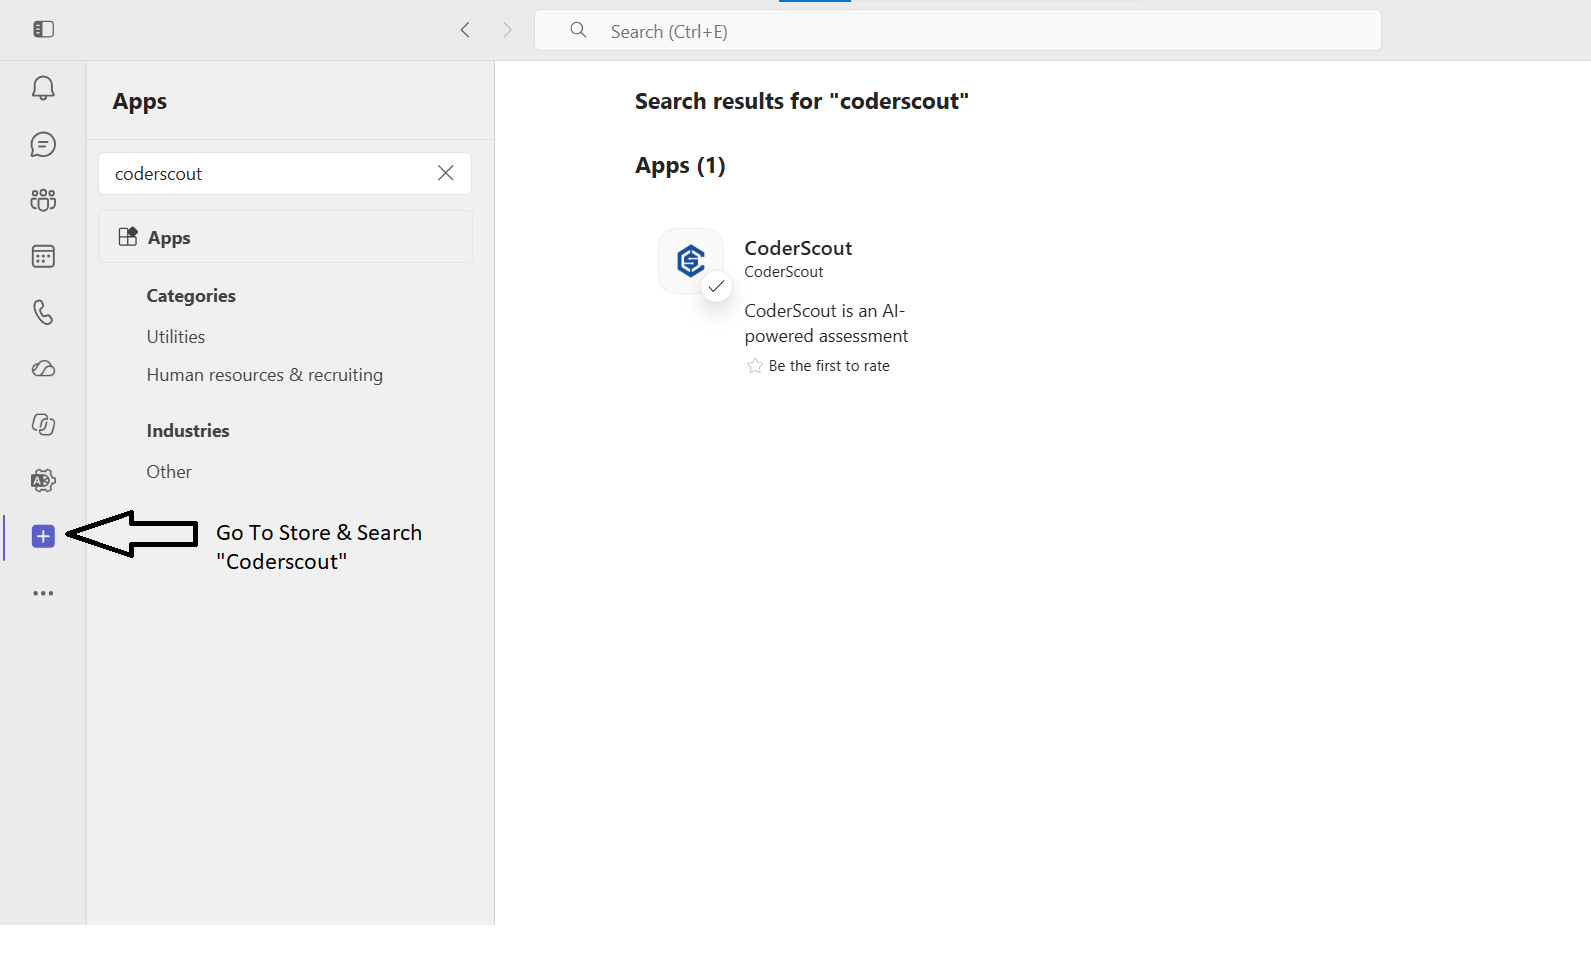This screenshot has width=1591, height=954.
Task: Open the Copilot icon in sidebar
Action: coord(43,425)
